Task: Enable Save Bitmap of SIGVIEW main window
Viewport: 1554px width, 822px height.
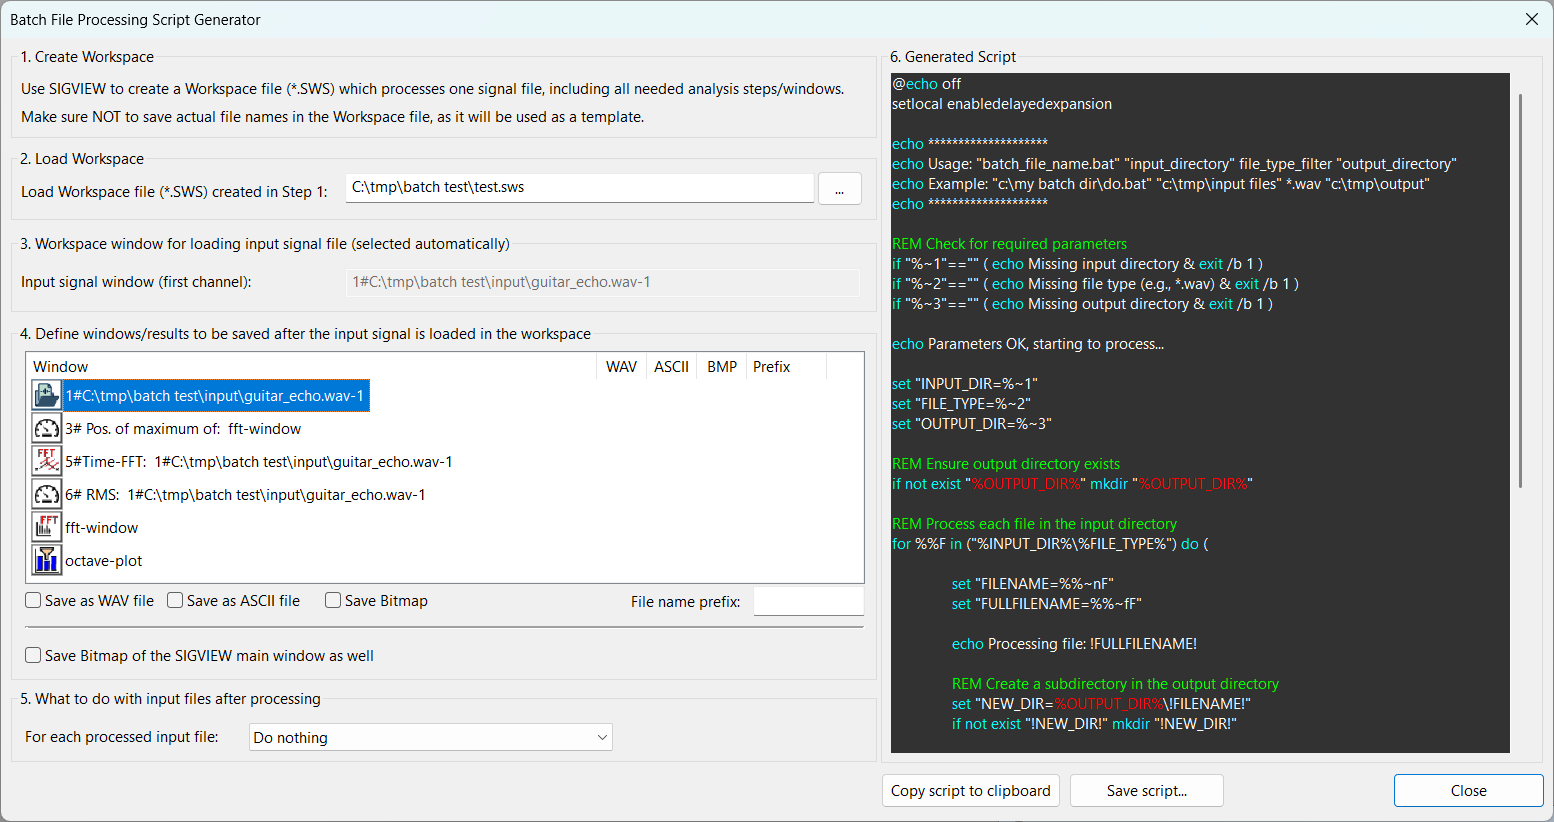Action: coord(34,656)
